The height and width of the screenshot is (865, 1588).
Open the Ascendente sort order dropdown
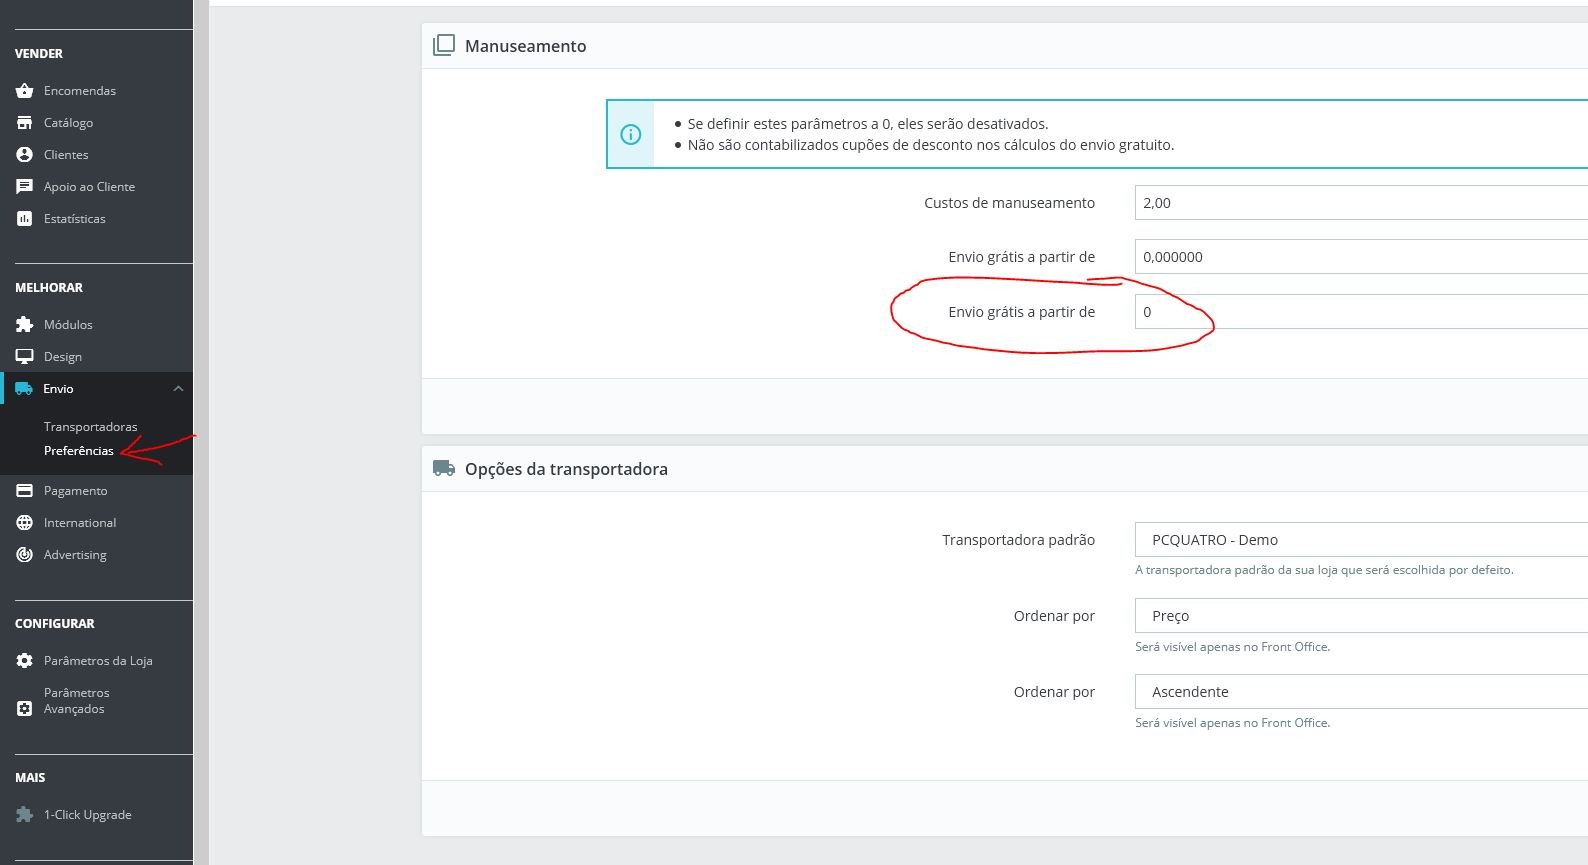coord(1360,692)
